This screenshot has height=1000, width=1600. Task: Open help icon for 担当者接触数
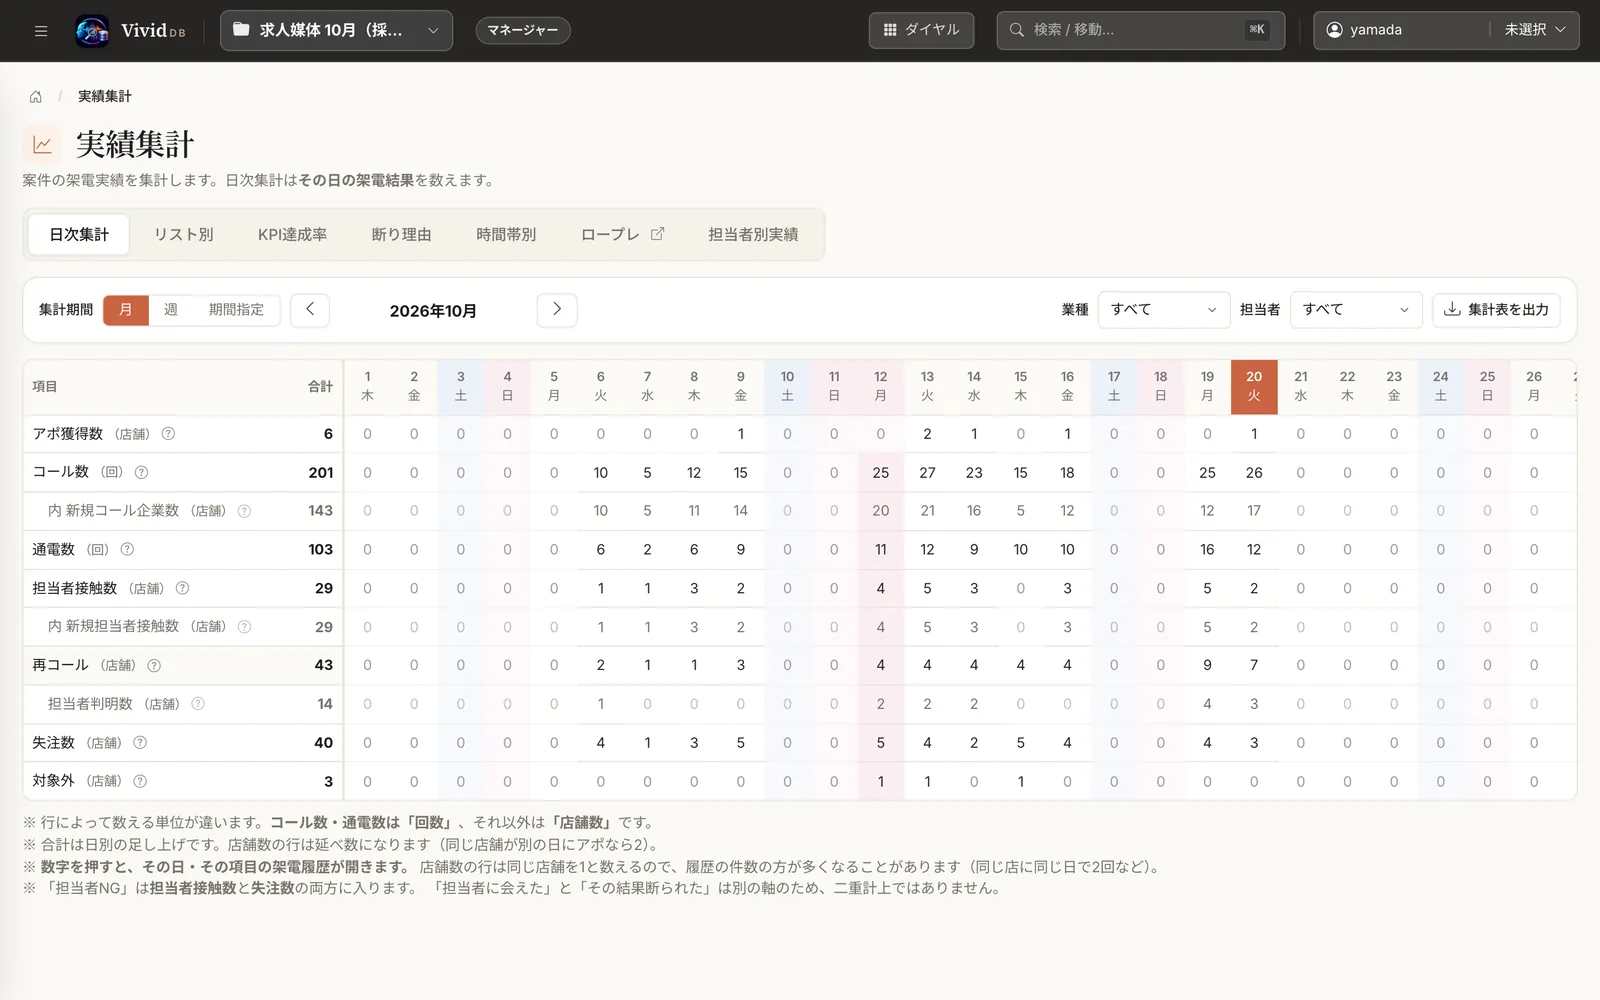[x=182, y=588]
